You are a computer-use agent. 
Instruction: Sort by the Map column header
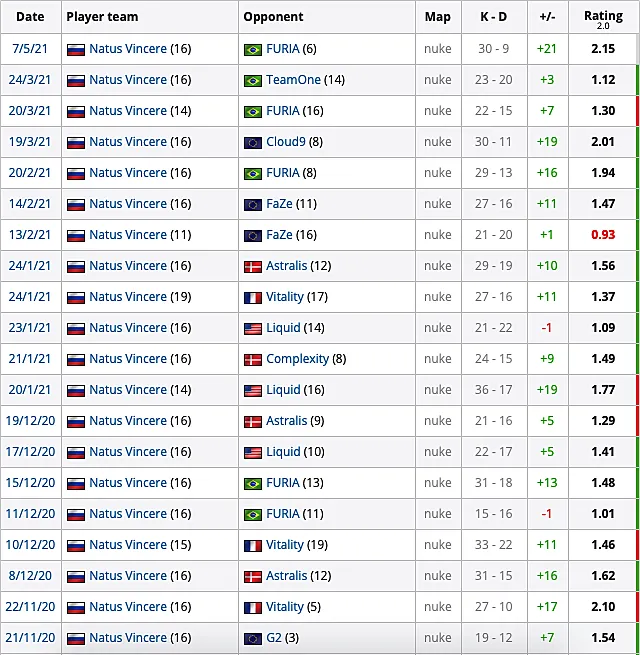[x=438, y=17]
